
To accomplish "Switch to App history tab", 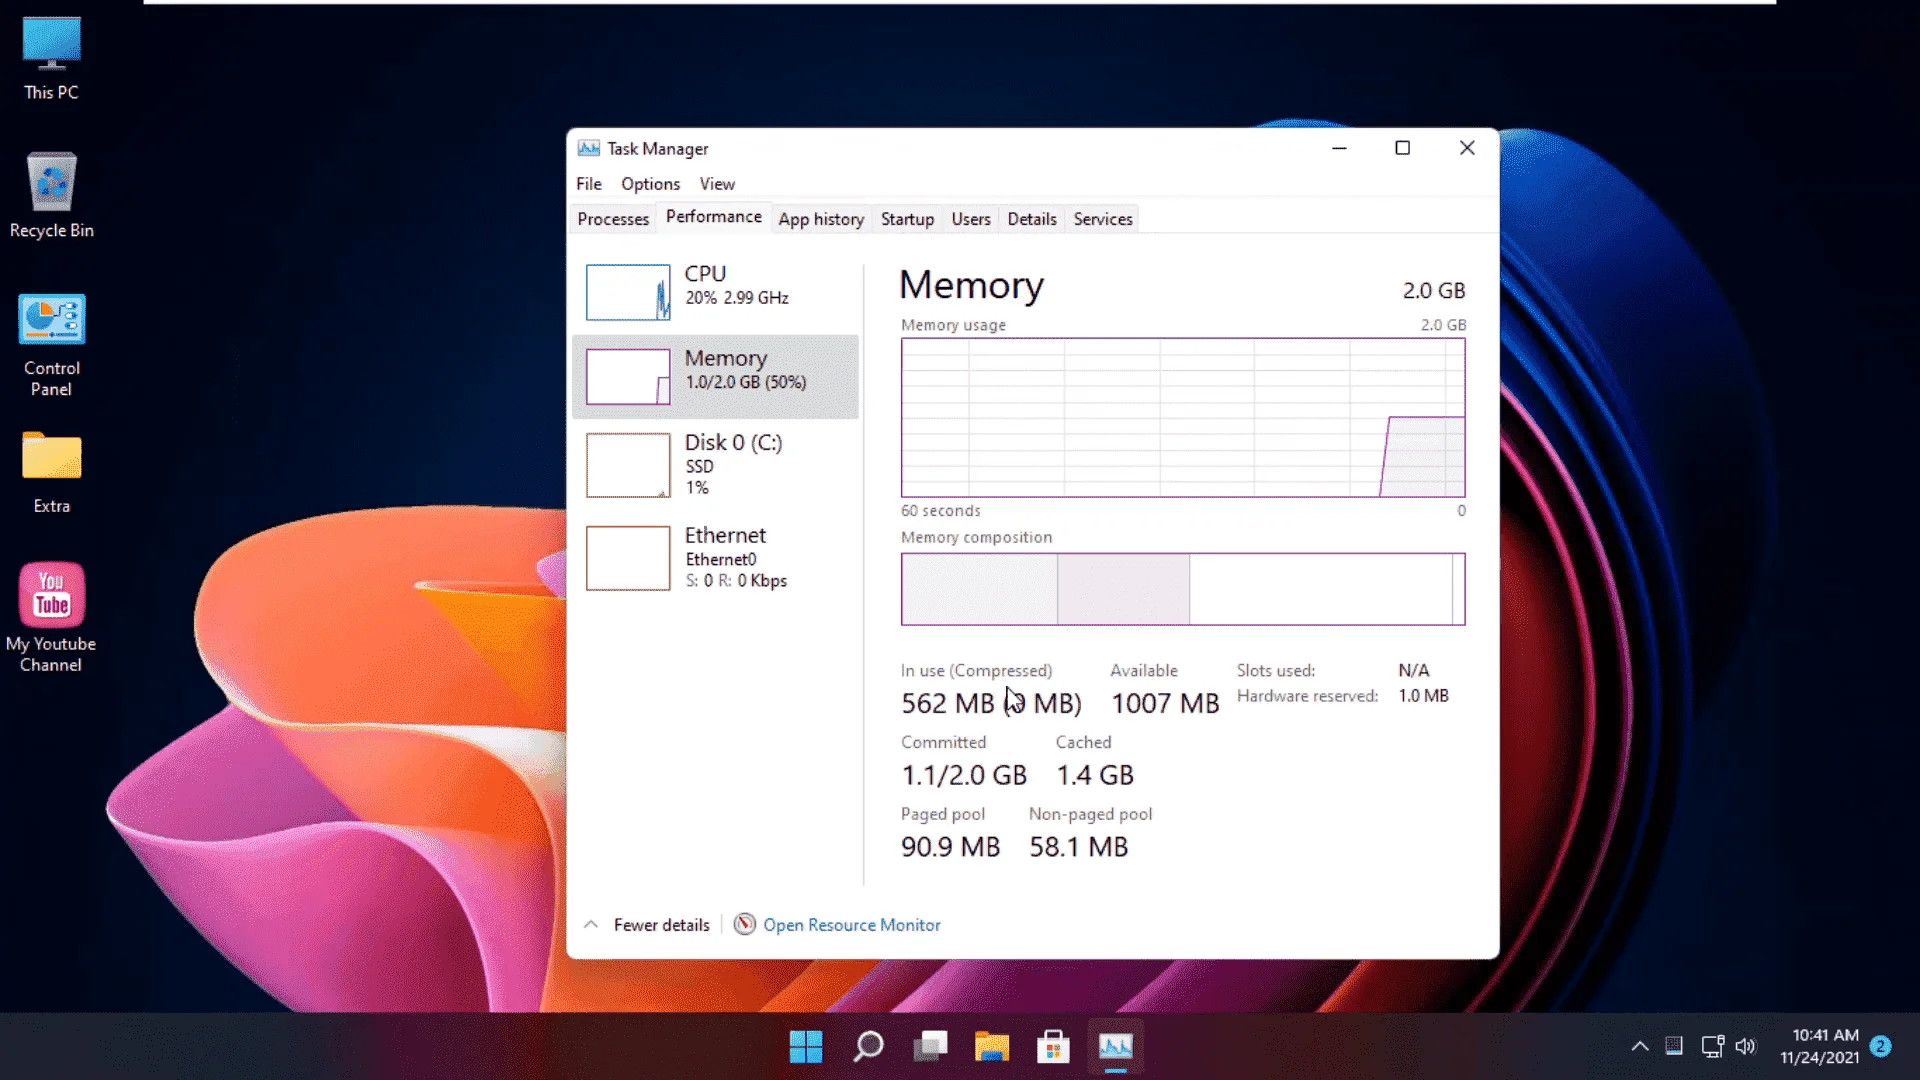I will tap(821, 219).
